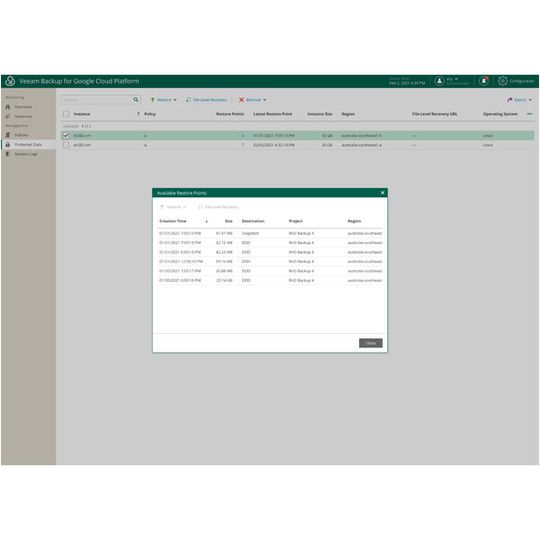The height and width of the screenshot is (540, 540).
Task: Sort by Operating System column header
Action: click(500, 114)
